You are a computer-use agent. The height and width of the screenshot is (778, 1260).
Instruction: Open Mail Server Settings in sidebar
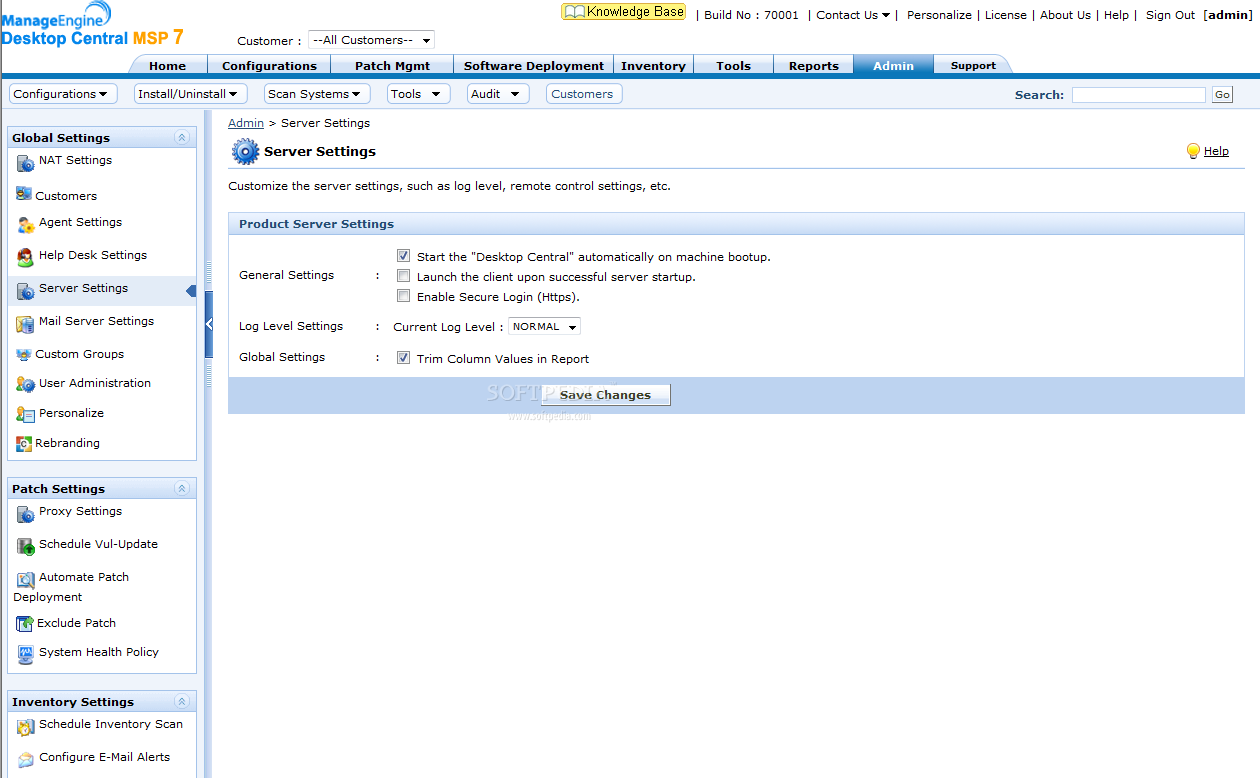(96, 321)
